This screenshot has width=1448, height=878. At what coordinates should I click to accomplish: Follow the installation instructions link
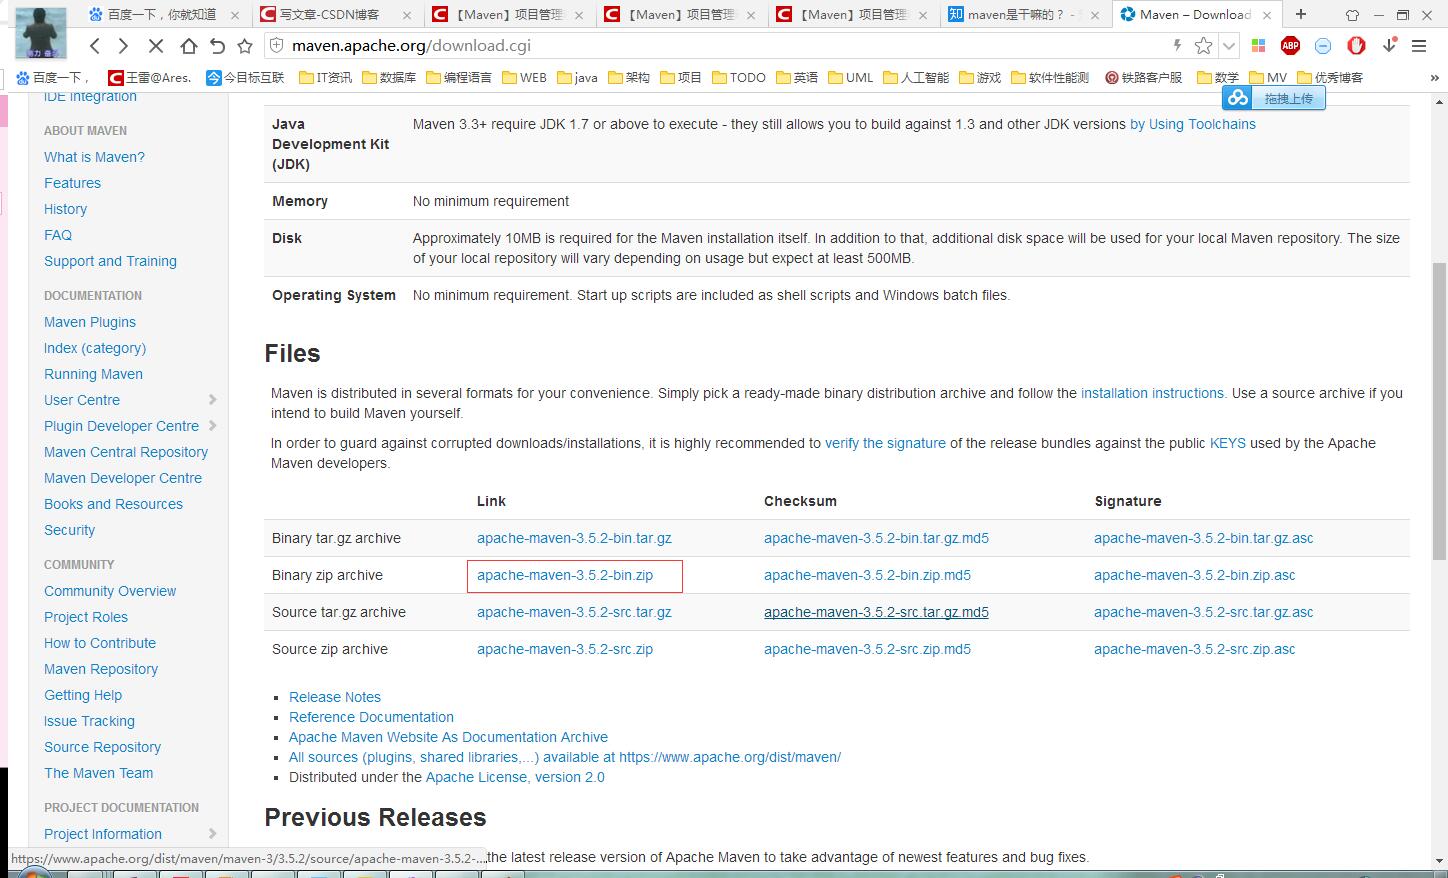pyautogui.click(x=1152, y=393)
